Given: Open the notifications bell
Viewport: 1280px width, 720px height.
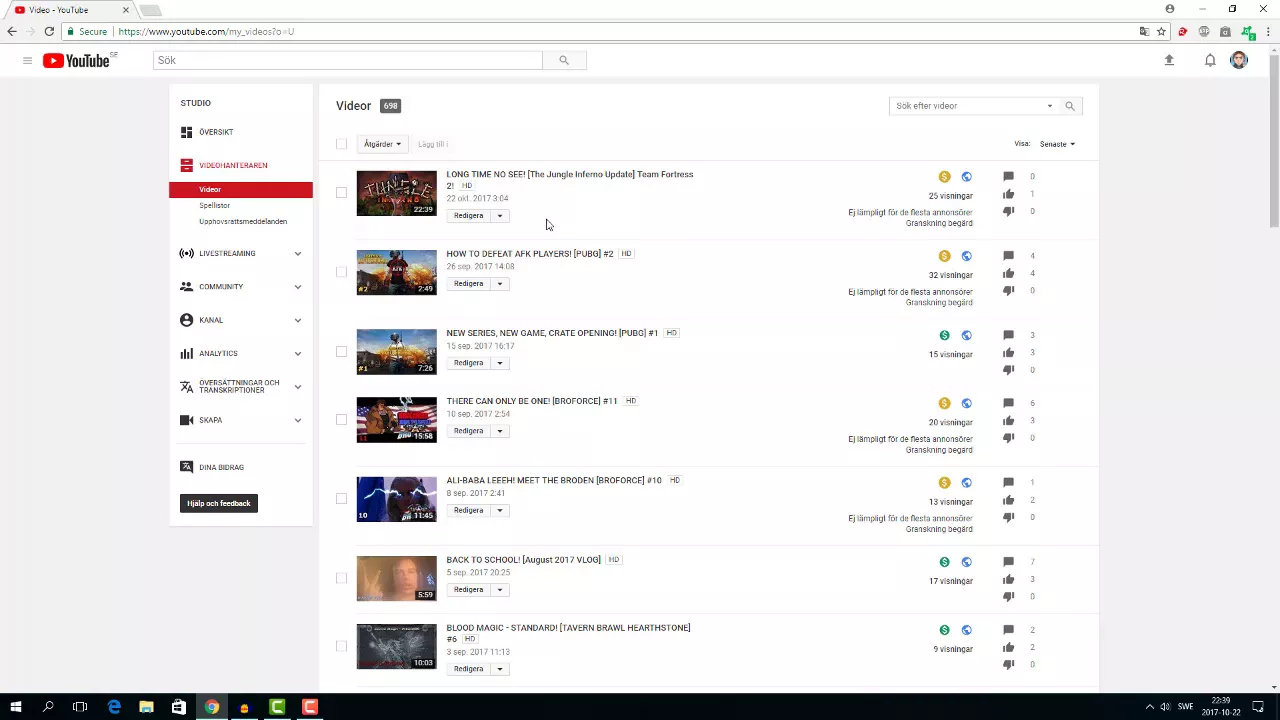Looking at the screenshot, I should 1210,61.
